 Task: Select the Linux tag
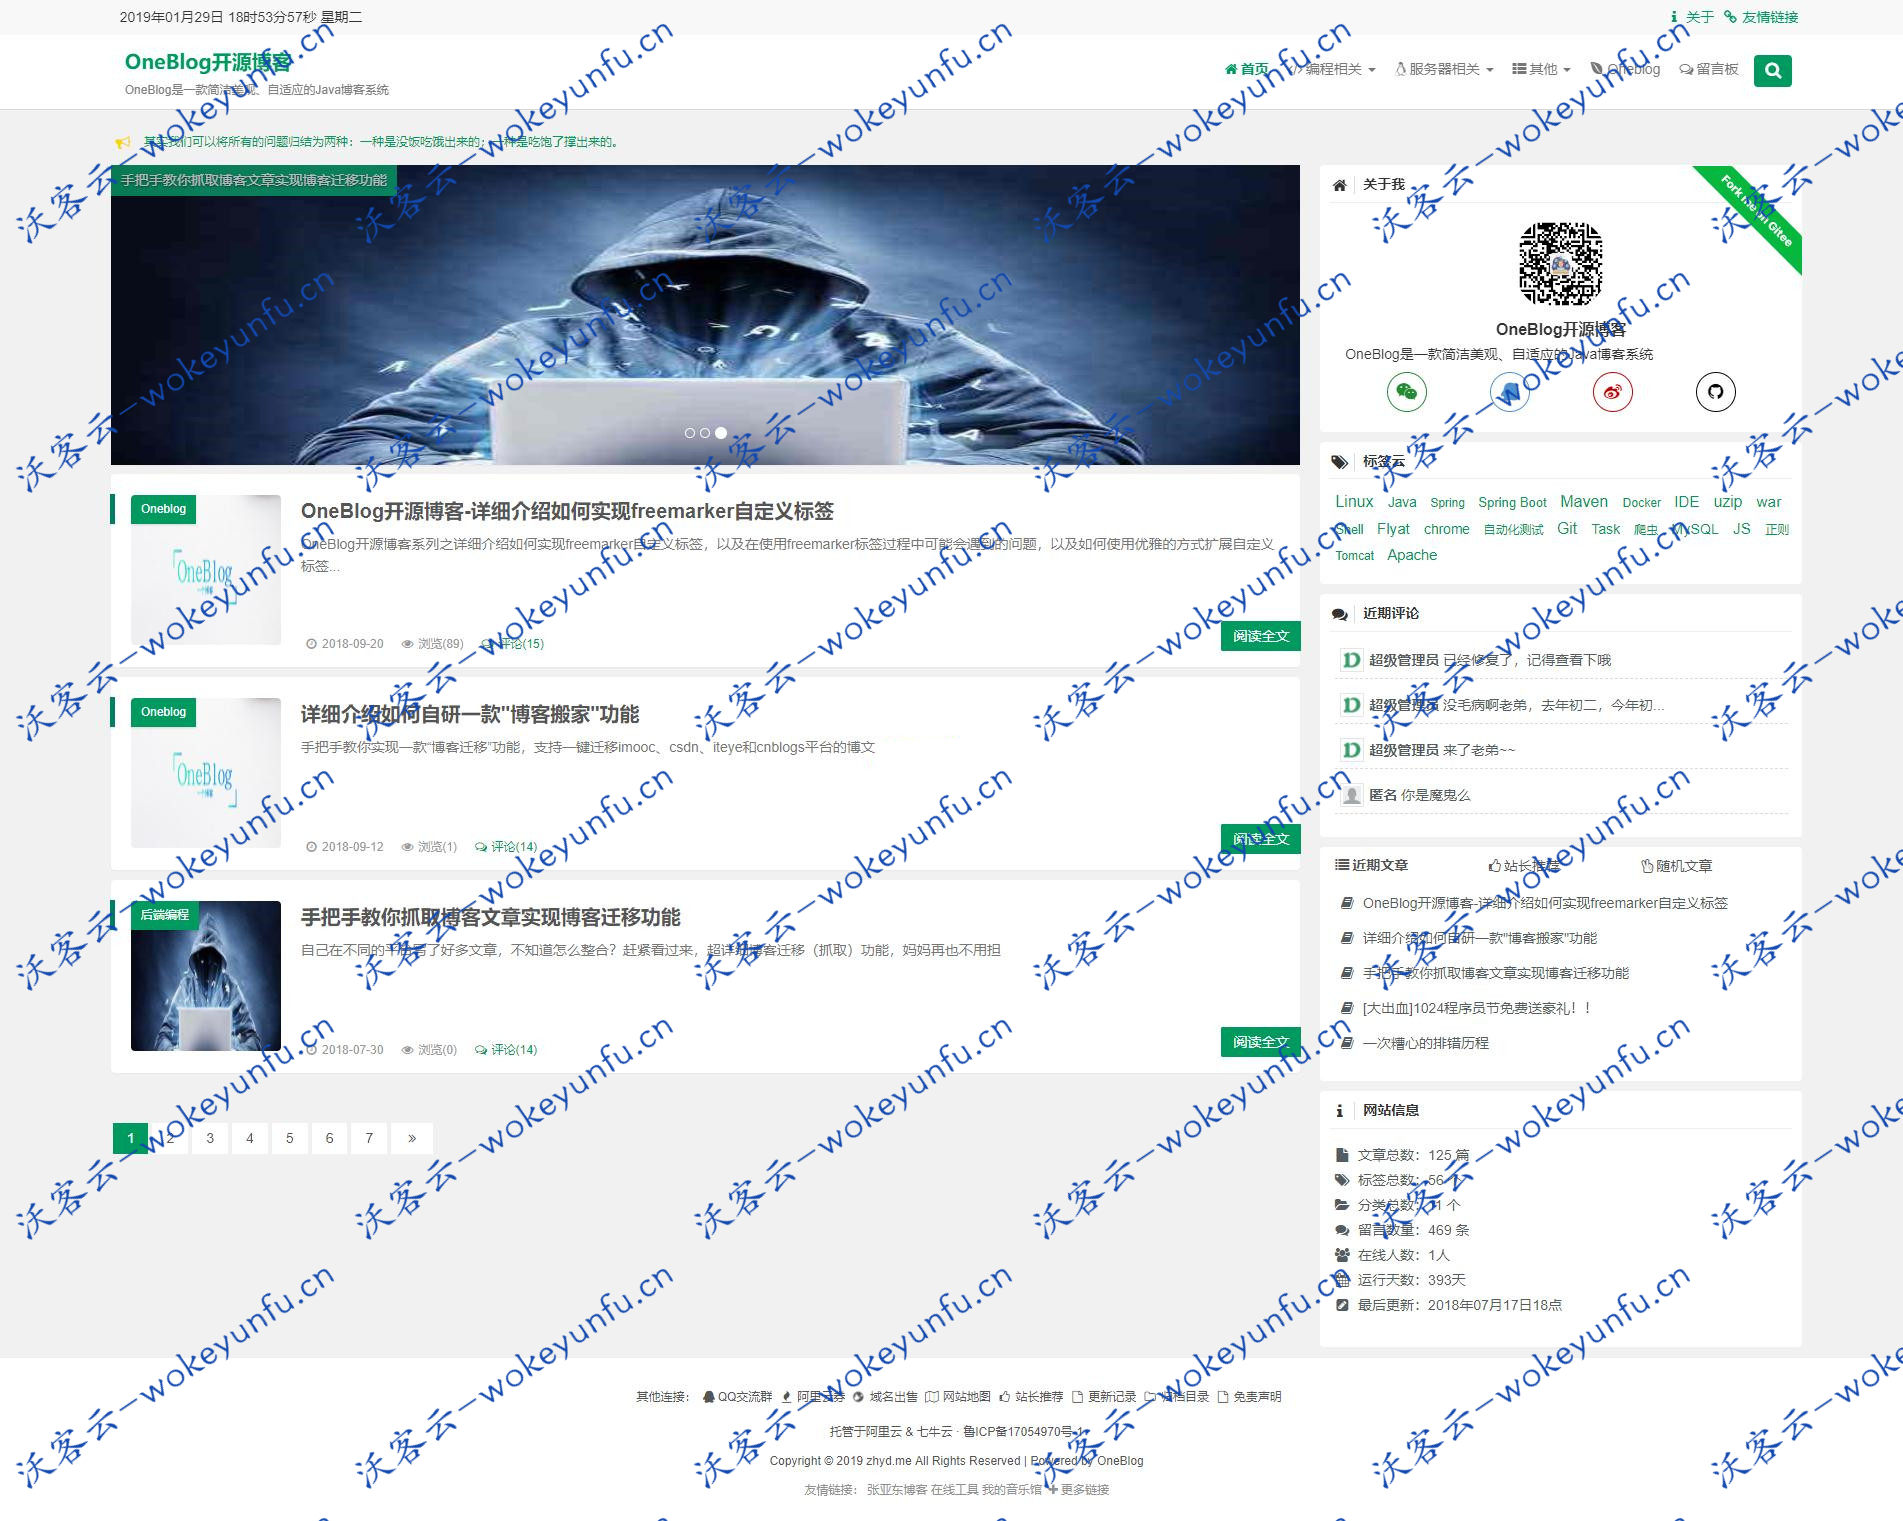point(1354,502)
